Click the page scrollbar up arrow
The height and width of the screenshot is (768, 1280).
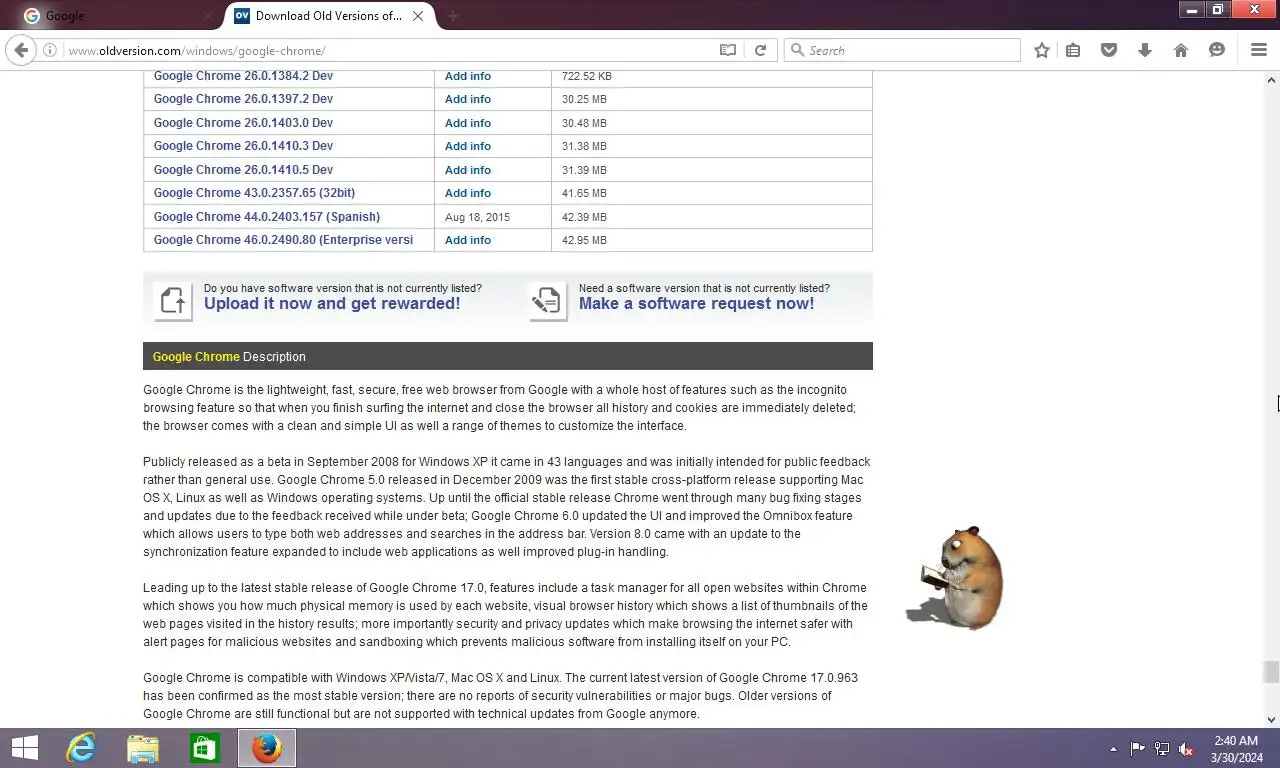coord(1271,79)
